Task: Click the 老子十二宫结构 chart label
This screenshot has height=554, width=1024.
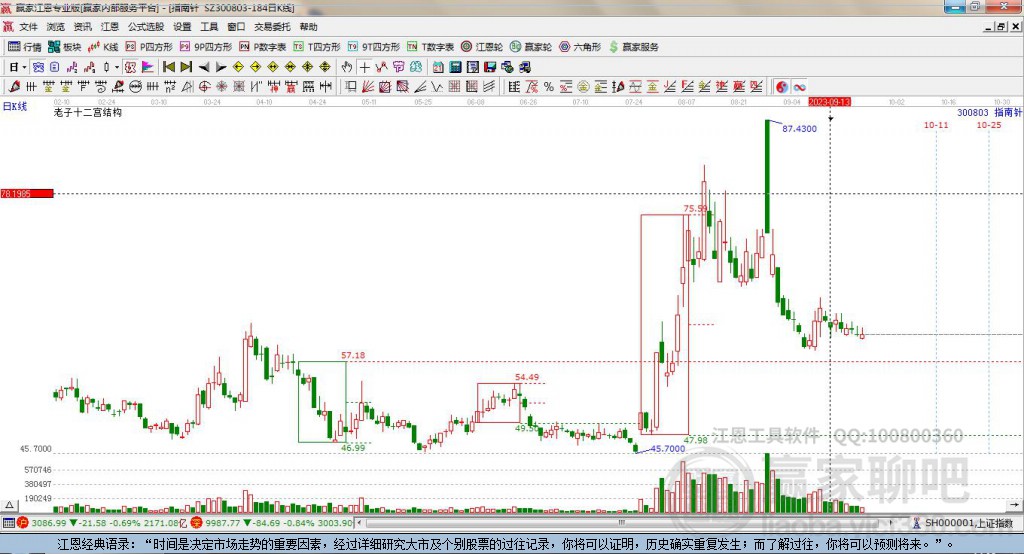Action: [x=88, y=112]
